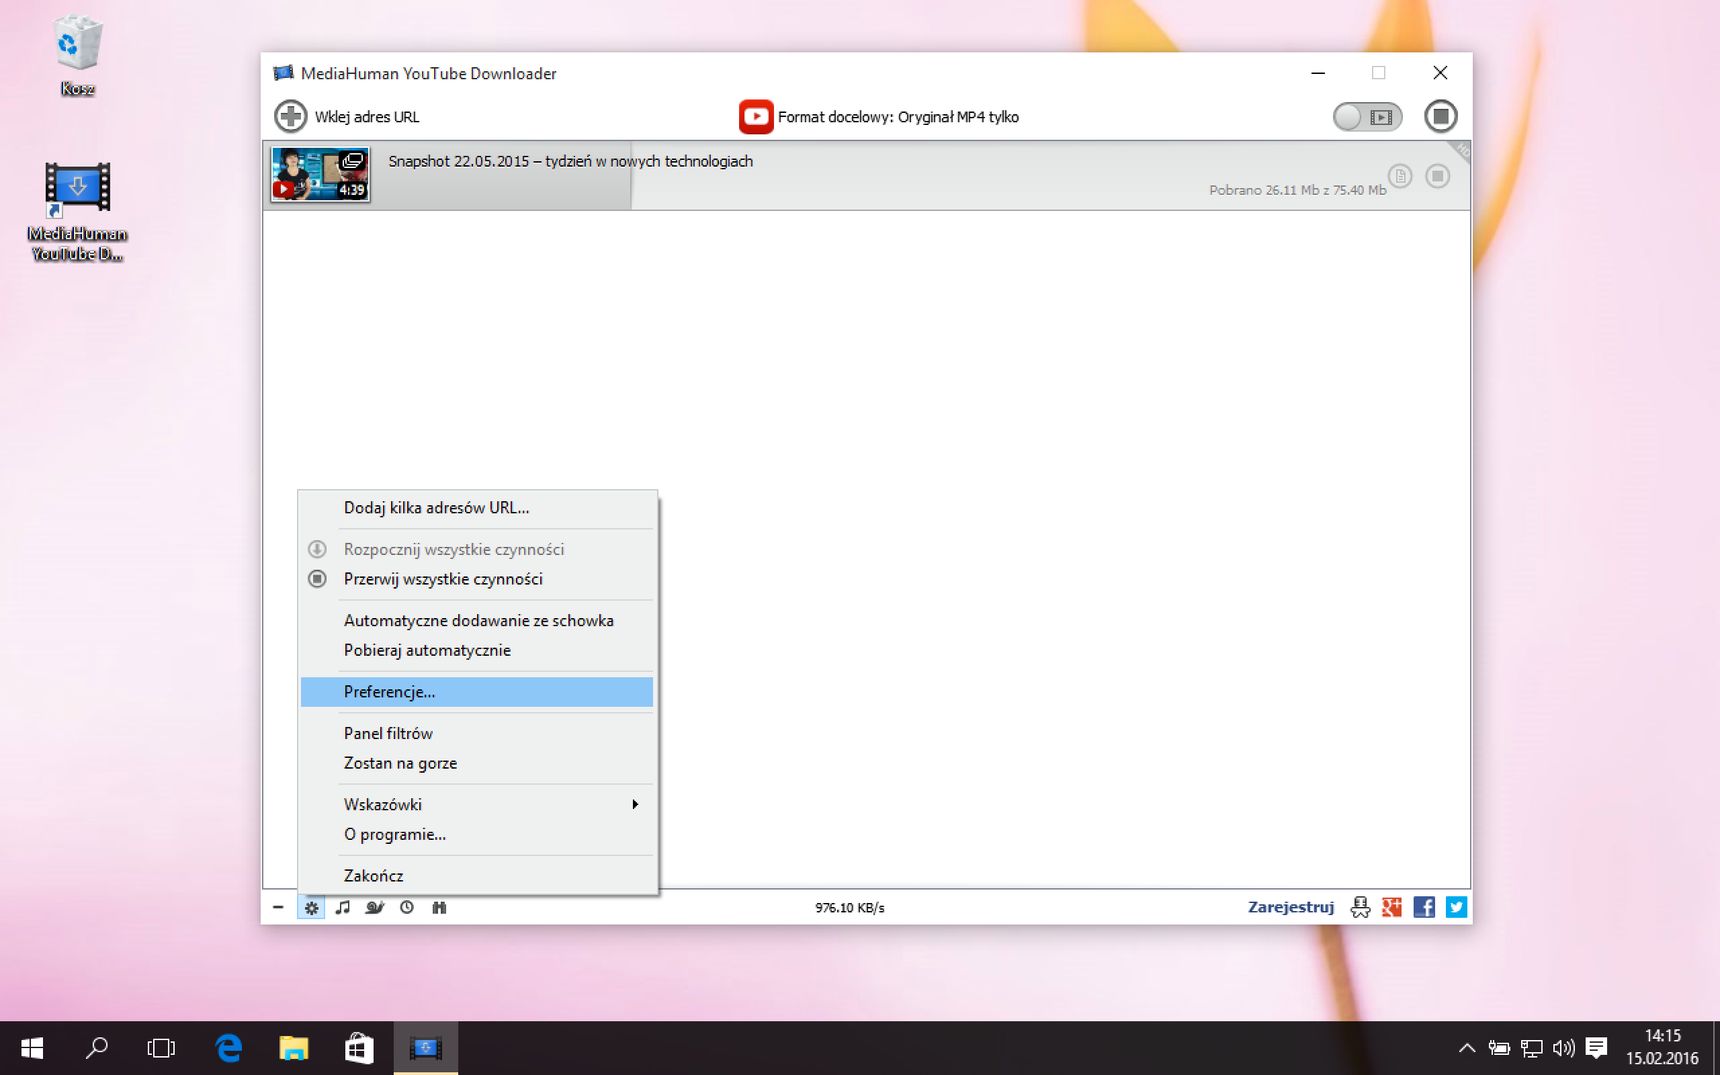Click the Facebook icon
The image size is (1720, 1075).
point(1424,907)
